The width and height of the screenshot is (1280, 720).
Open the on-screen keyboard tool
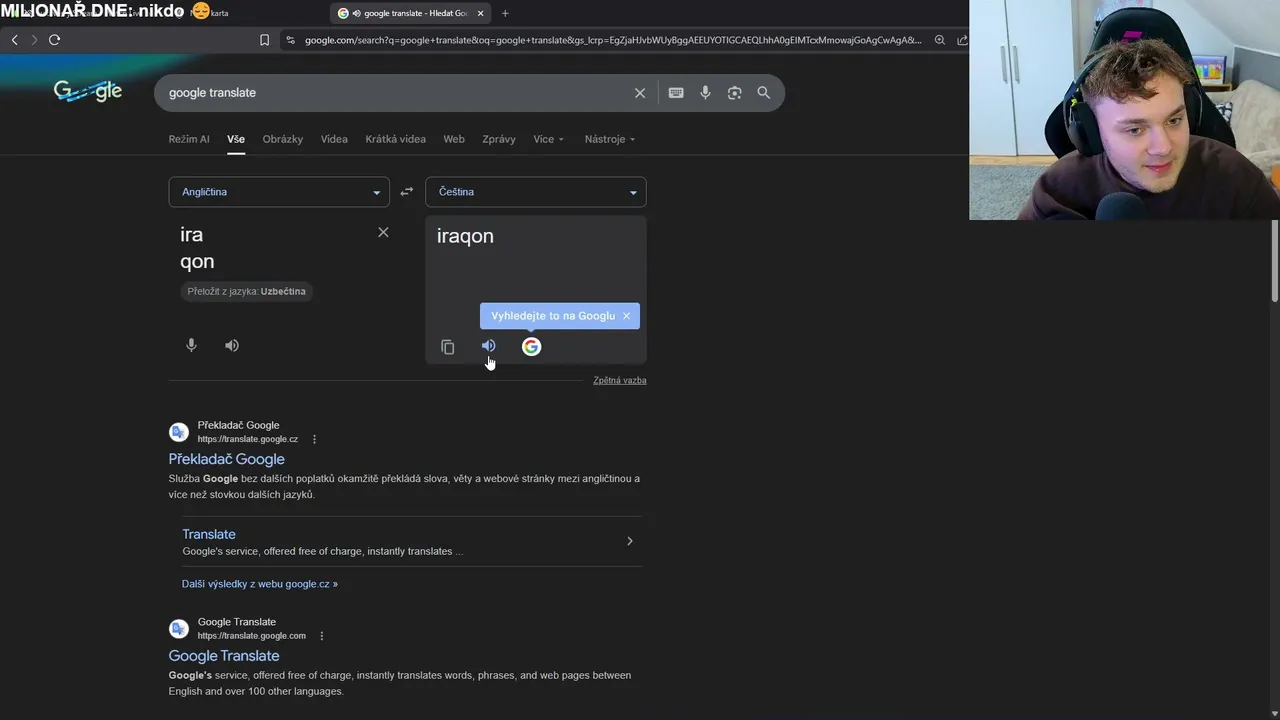point(676,93)
